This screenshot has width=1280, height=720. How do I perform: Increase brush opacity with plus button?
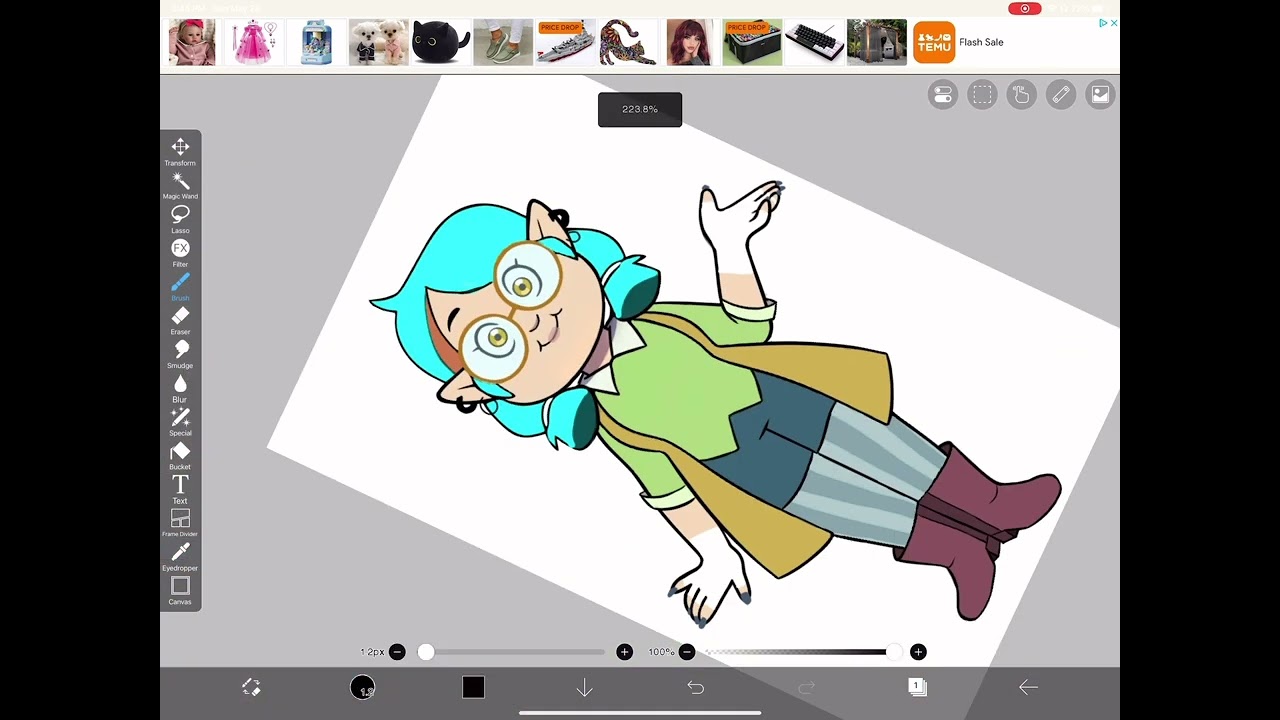coord(918,652)
